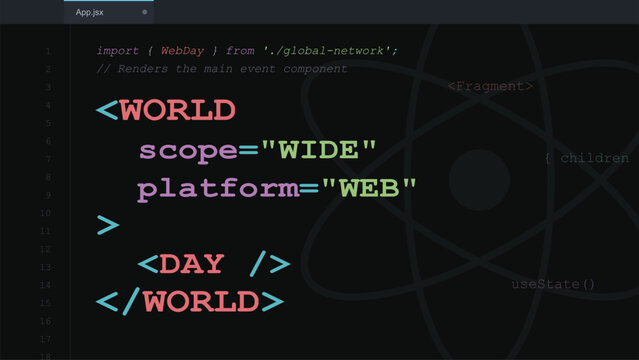Click the faded '<Fragment>' text
Screen dimensions: 639x360
(x=490, y=86)
